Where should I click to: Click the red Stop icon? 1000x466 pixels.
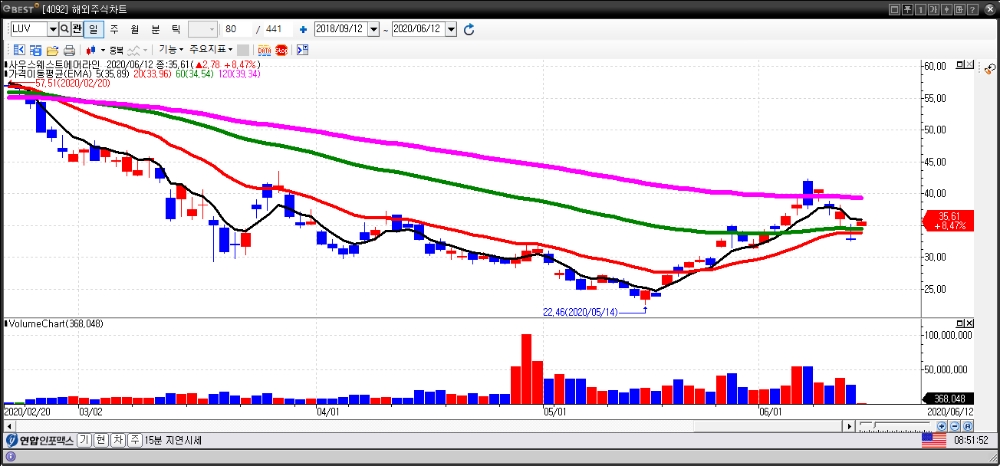[x=281, y=49]
